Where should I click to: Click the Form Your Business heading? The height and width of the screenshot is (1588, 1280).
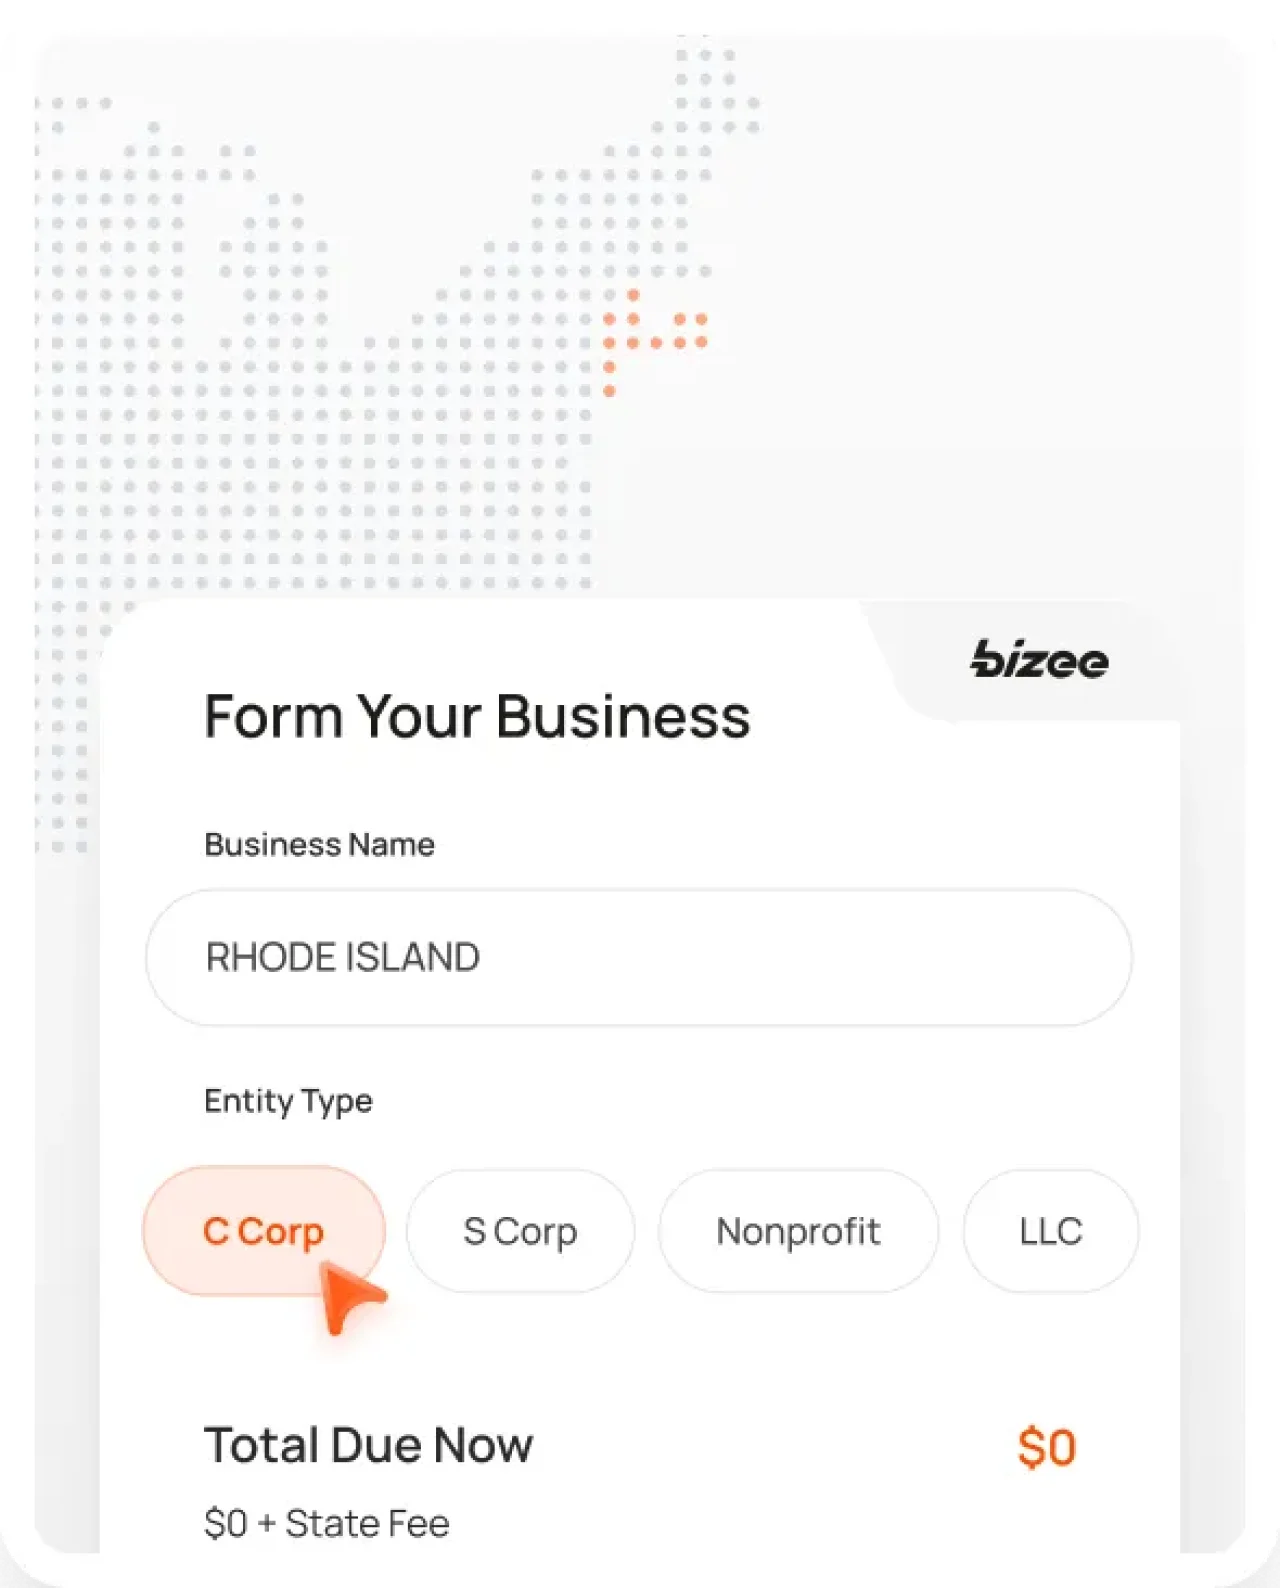(x=478, y=715)
